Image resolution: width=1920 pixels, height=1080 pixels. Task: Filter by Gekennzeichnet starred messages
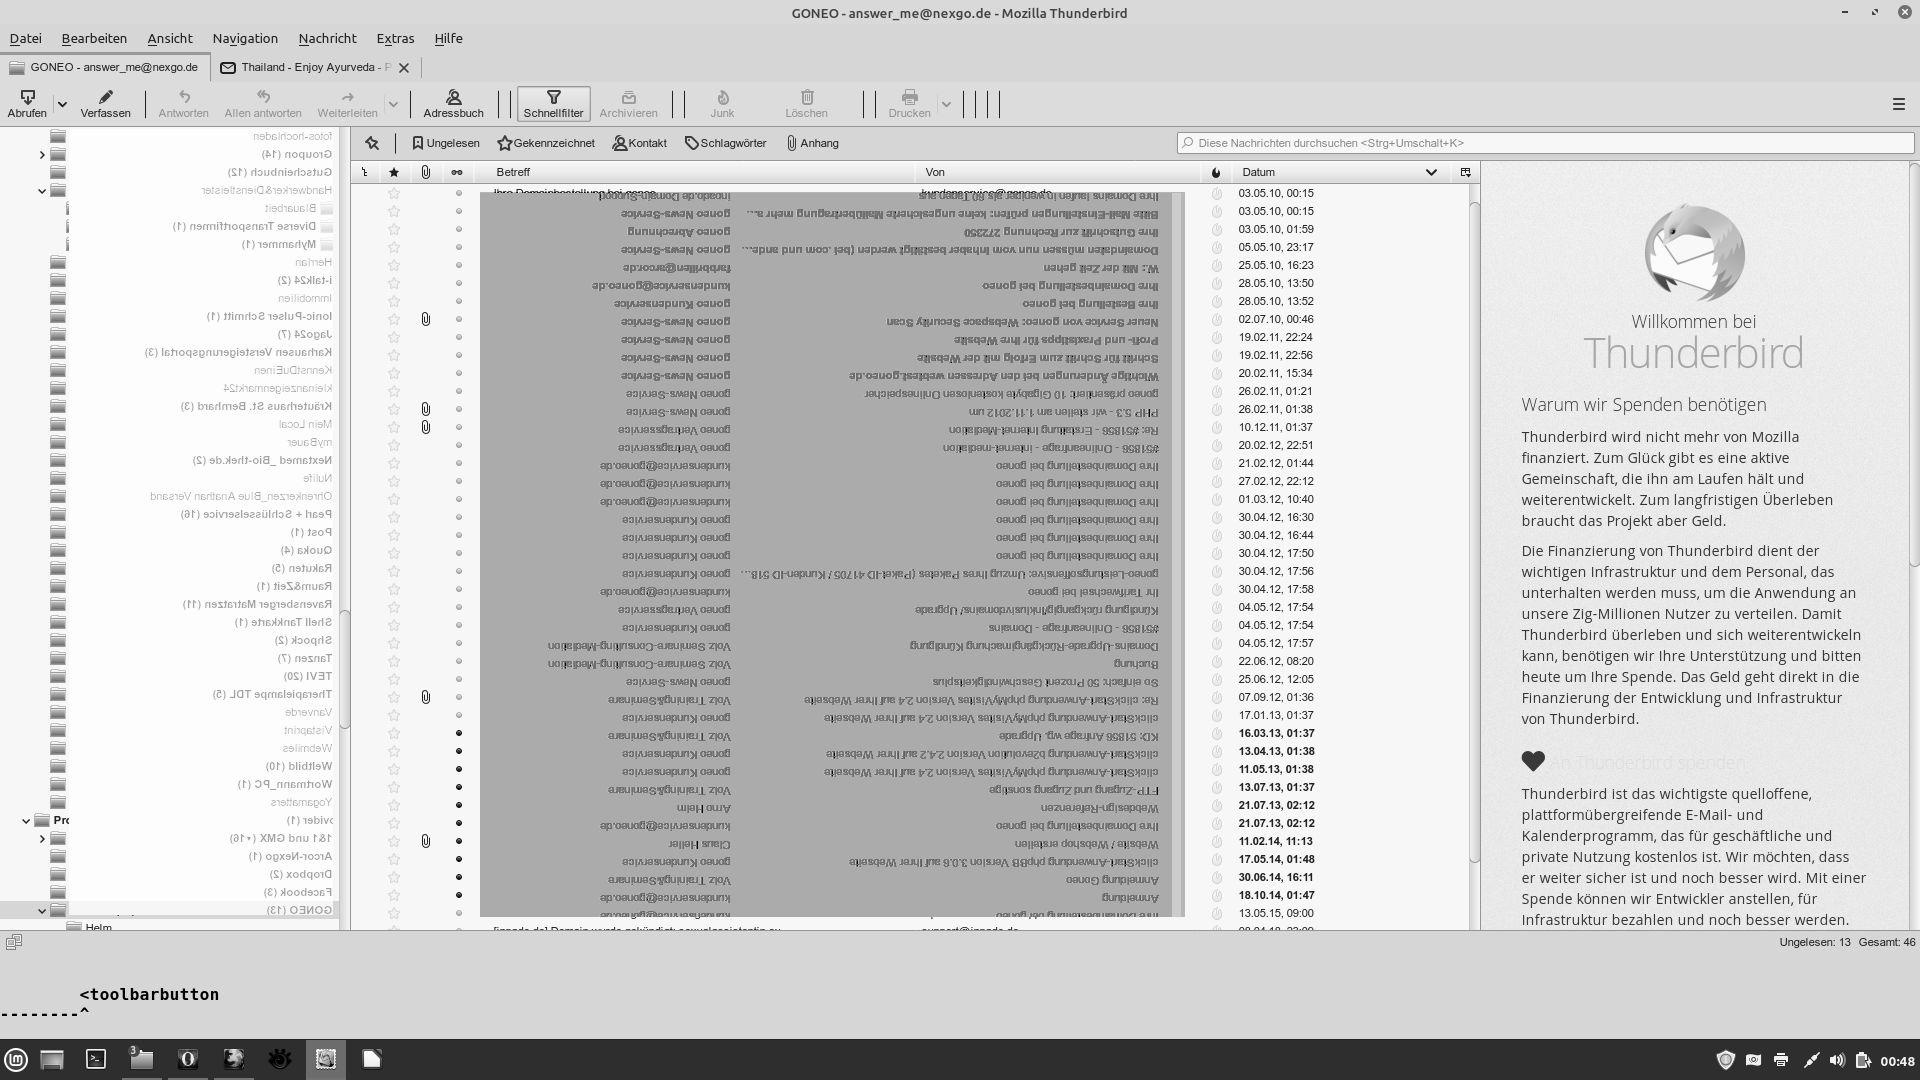[x=546, y=143]
